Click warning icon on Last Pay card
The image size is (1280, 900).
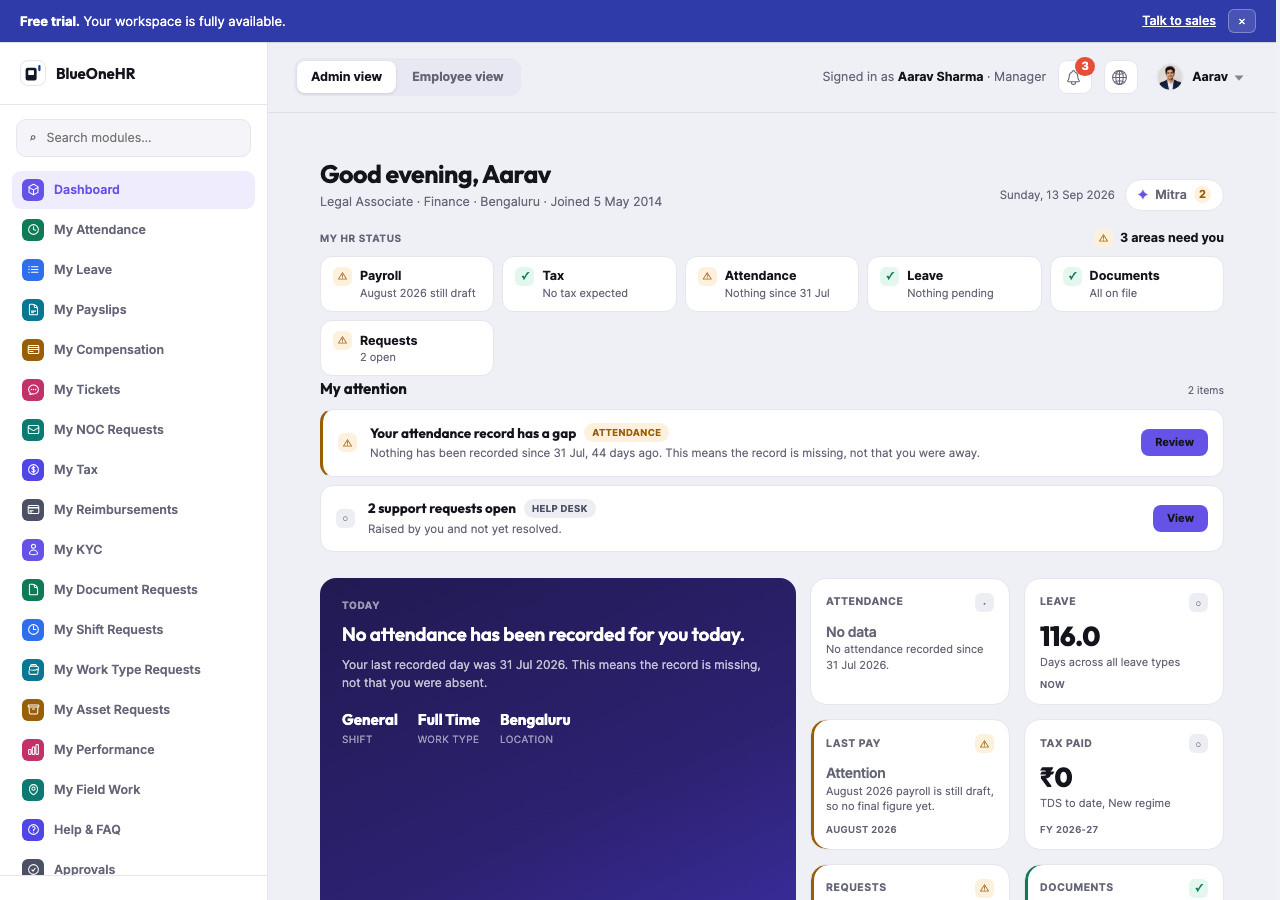984,744
